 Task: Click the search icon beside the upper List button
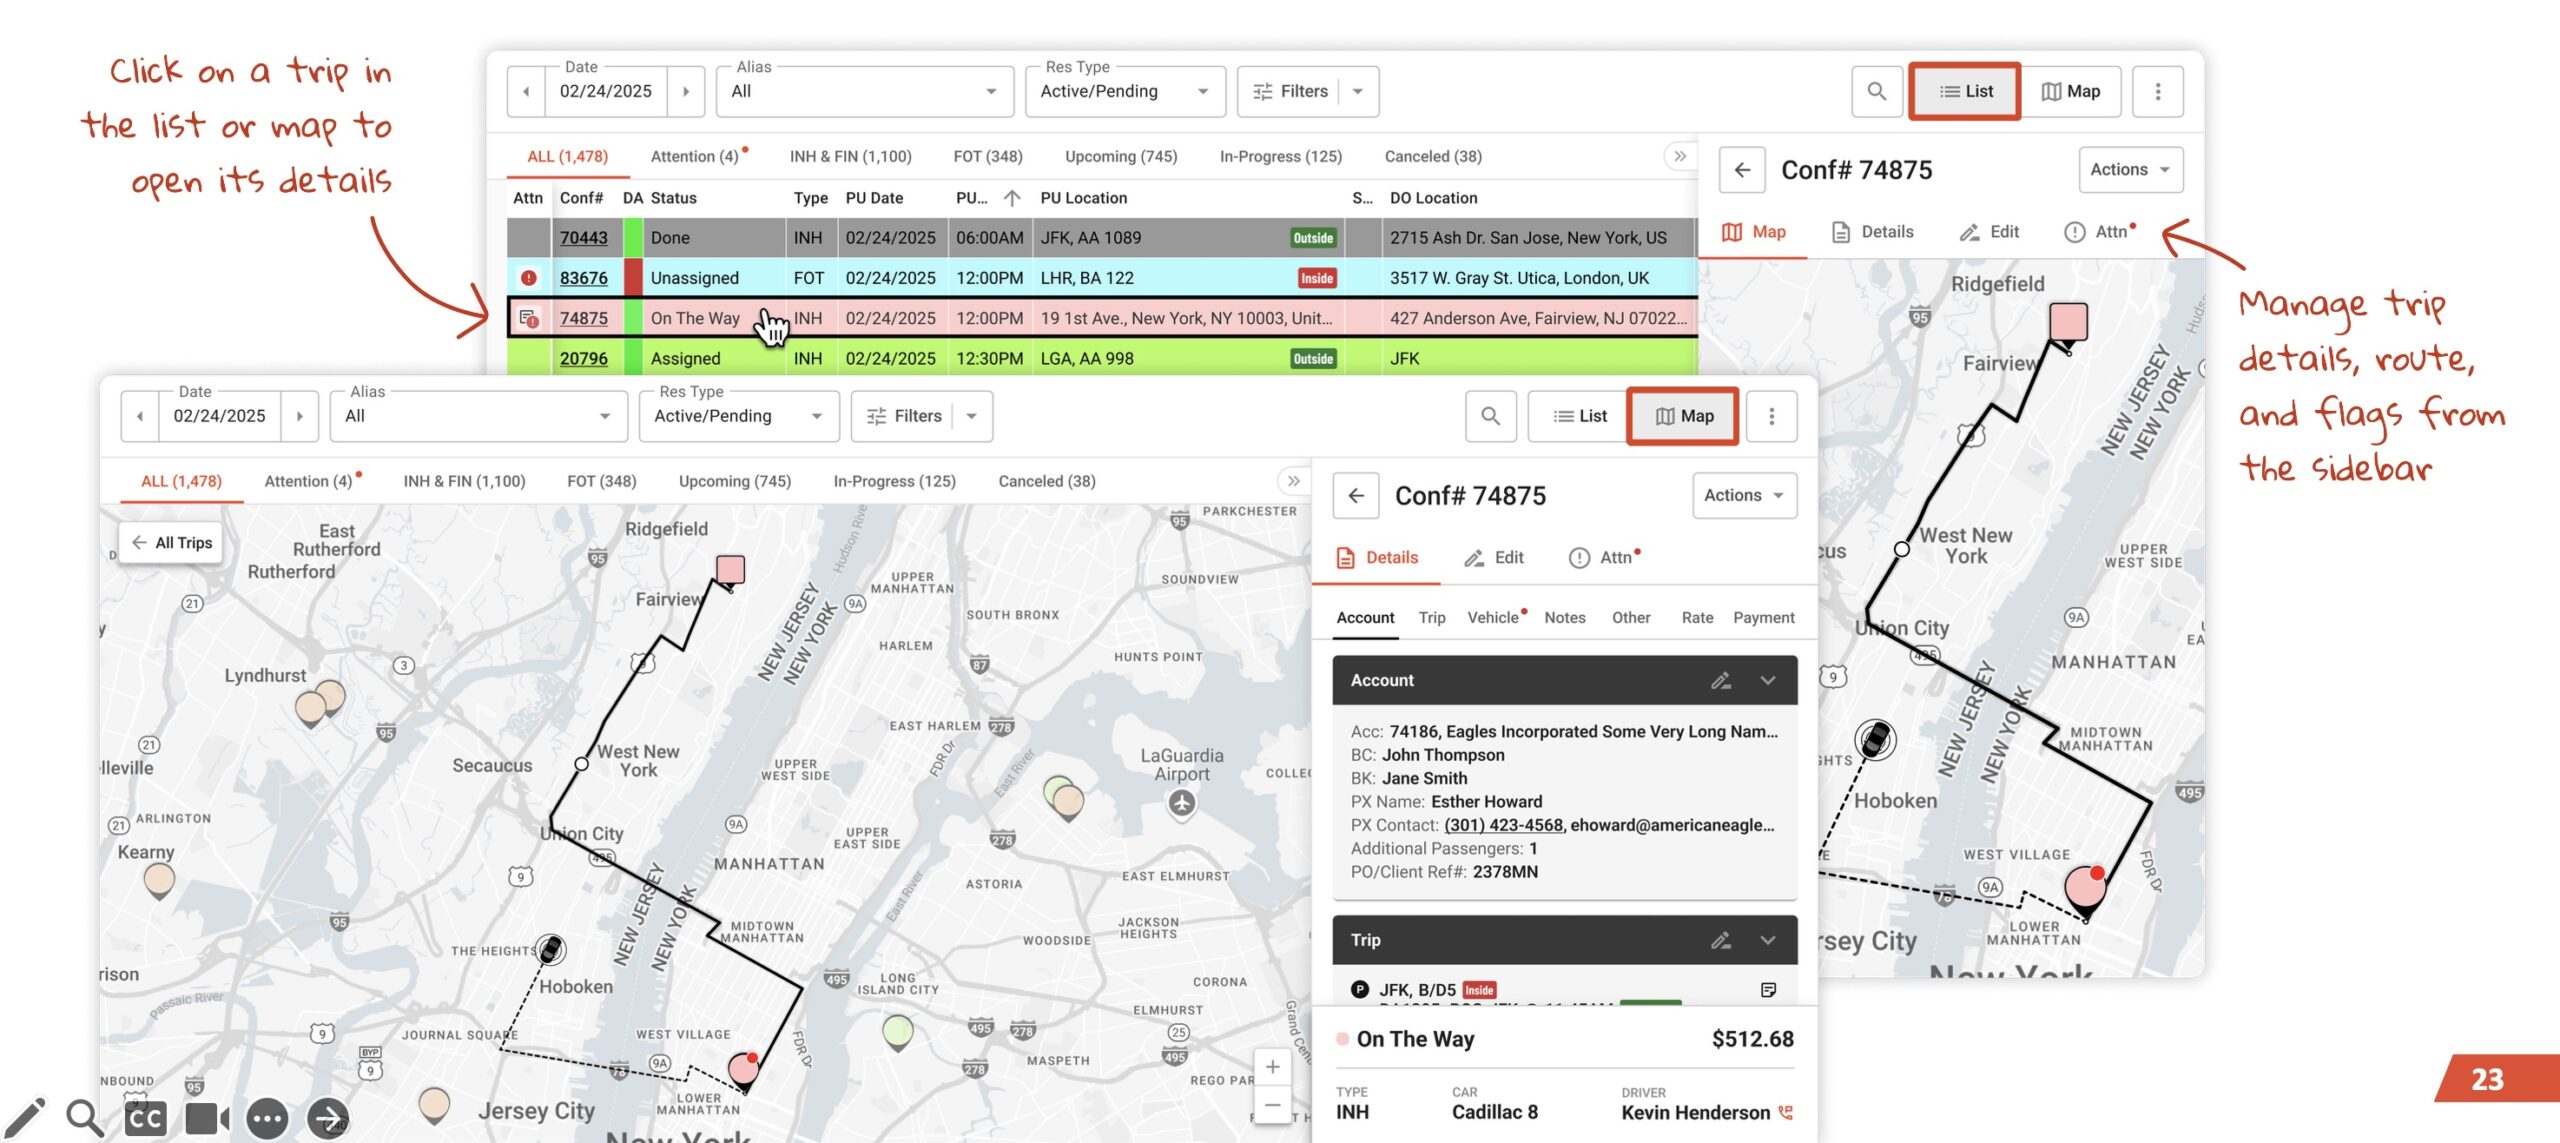click(x=1876, y=91)
